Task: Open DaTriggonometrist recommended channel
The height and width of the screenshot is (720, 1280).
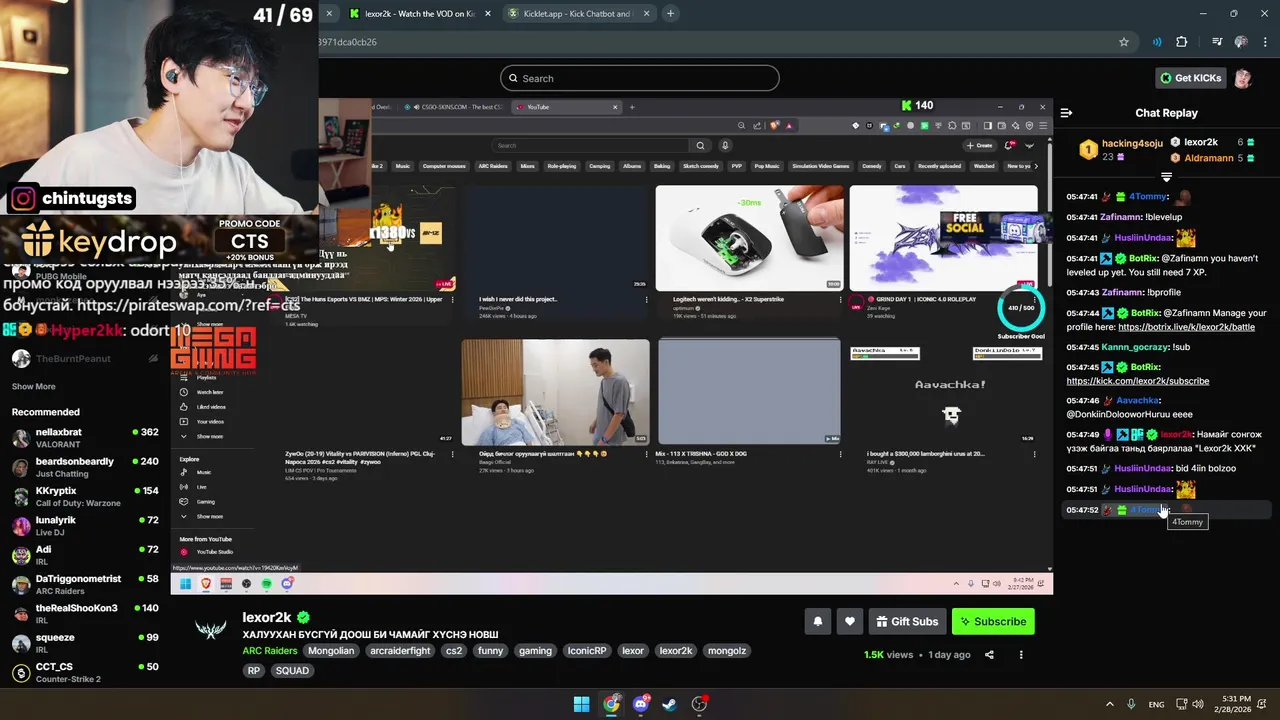Action: (x=85, y=584)
